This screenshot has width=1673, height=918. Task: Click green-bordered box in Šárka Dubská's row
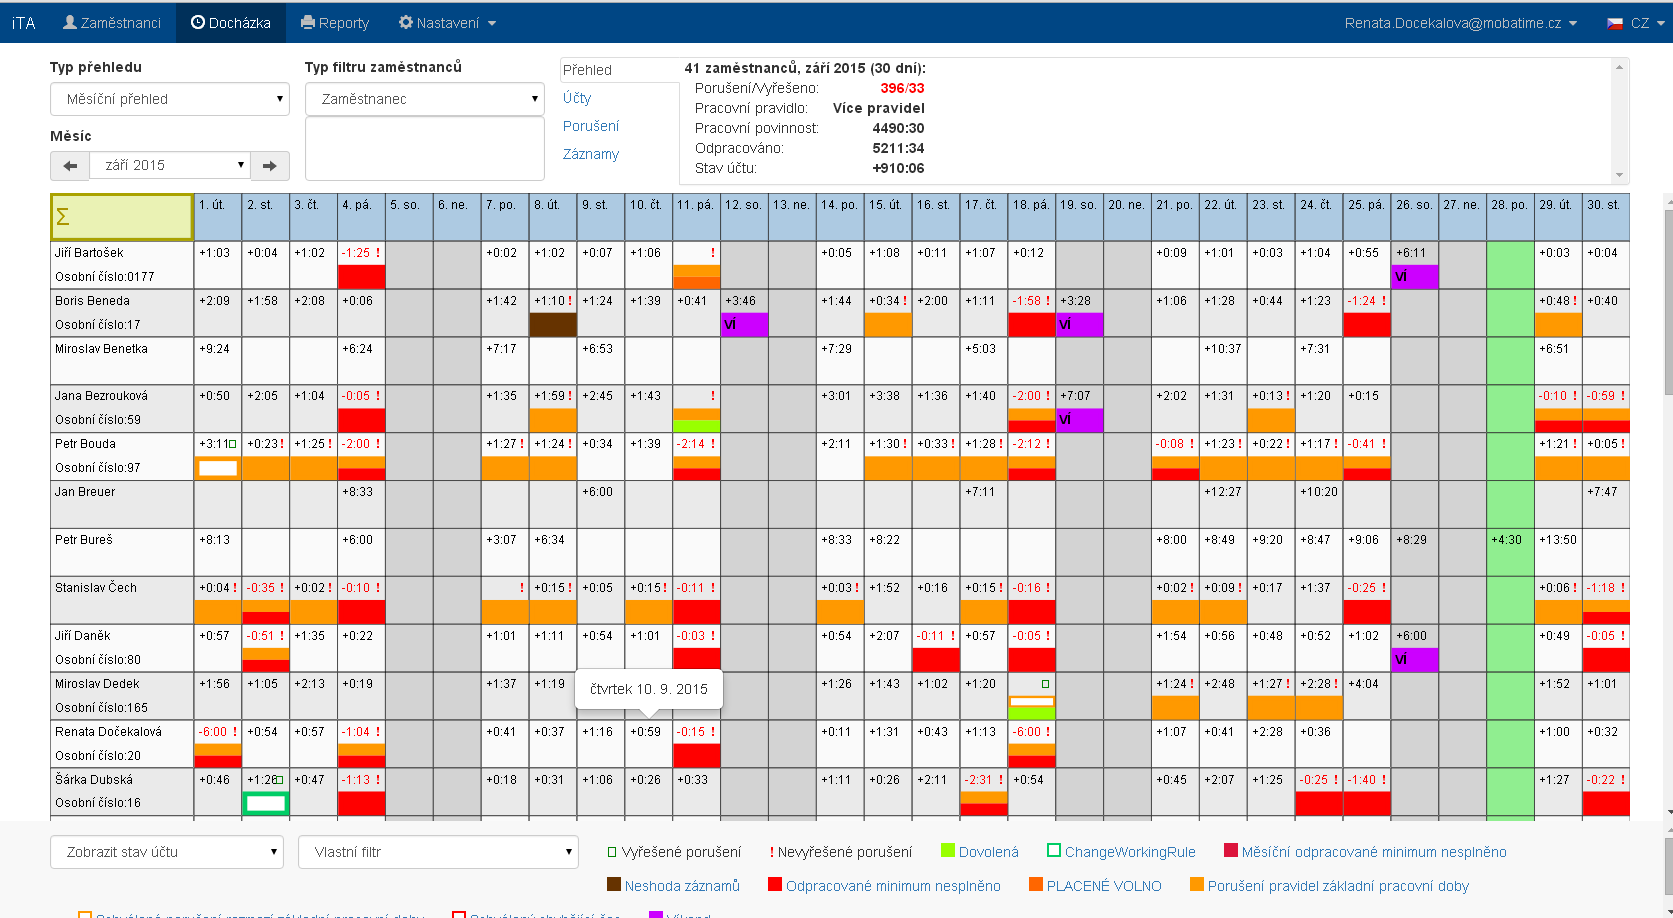266,803
